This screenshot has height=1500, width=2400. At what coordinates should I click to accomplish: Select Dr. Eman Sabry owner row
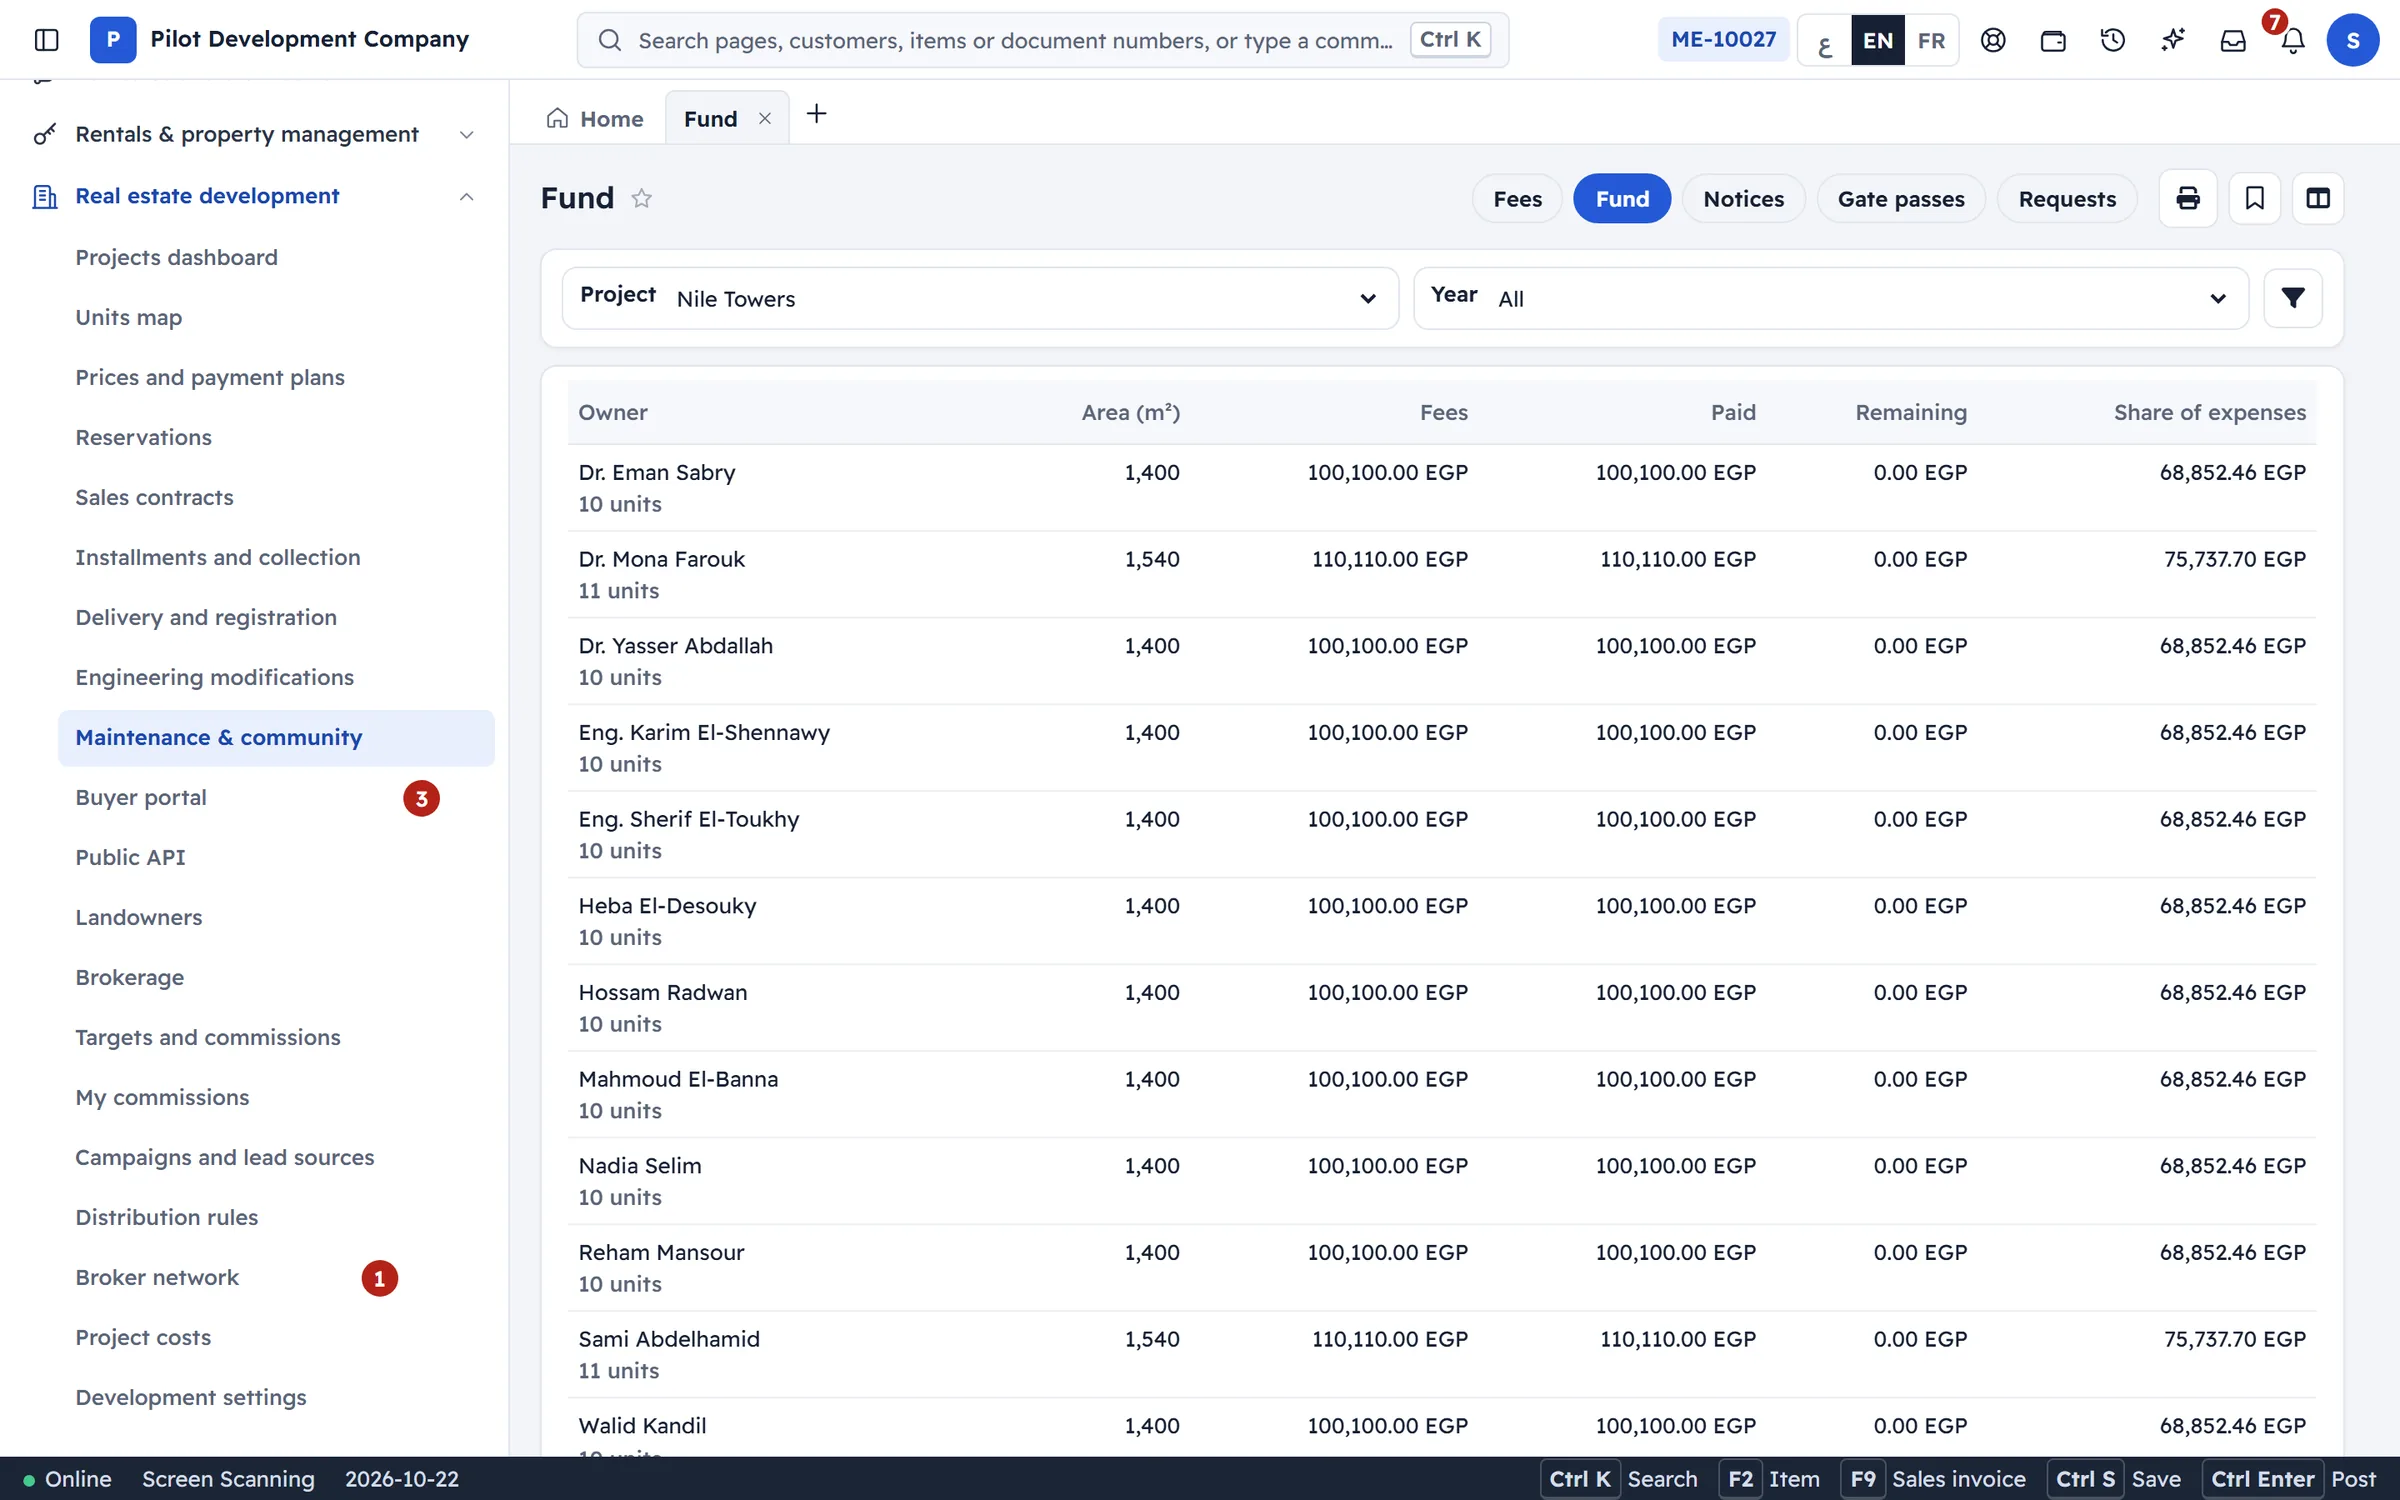(x=1441, y=488)
